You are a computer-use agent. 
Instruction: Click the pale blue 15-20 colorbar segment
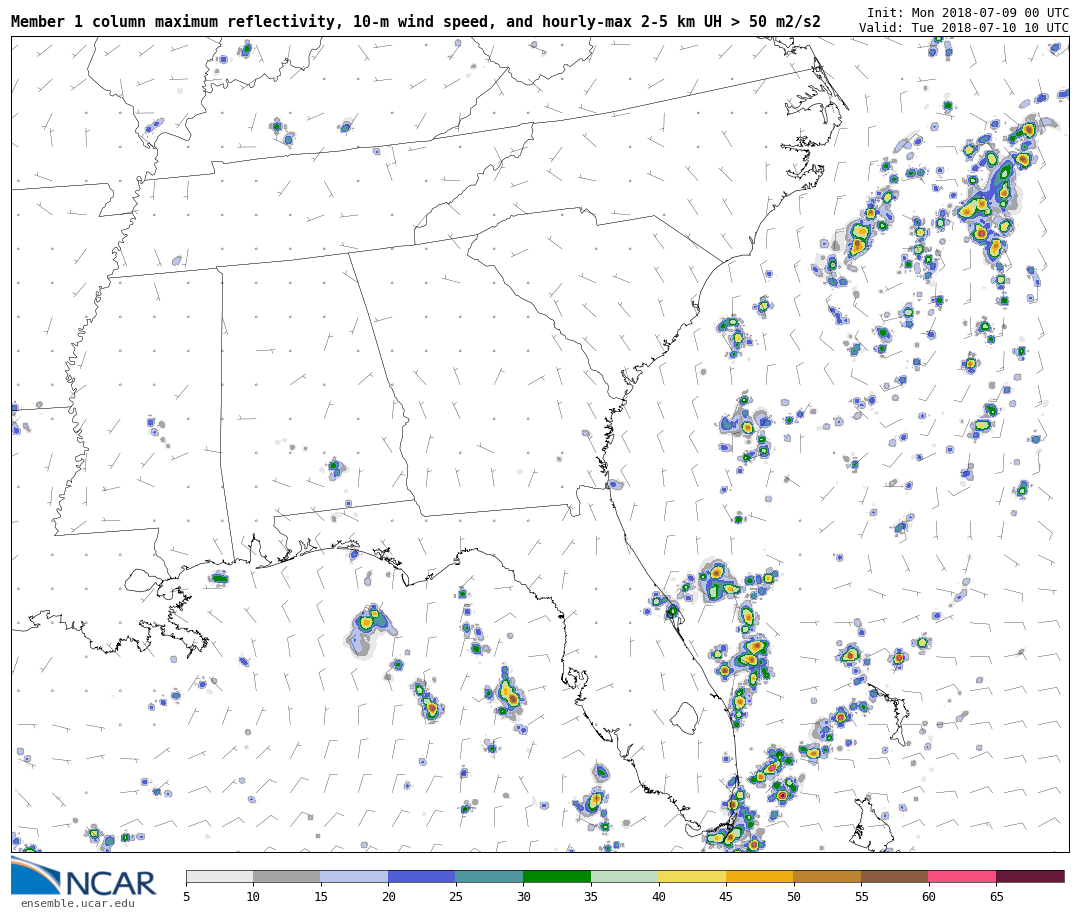[x=355, y=876]
